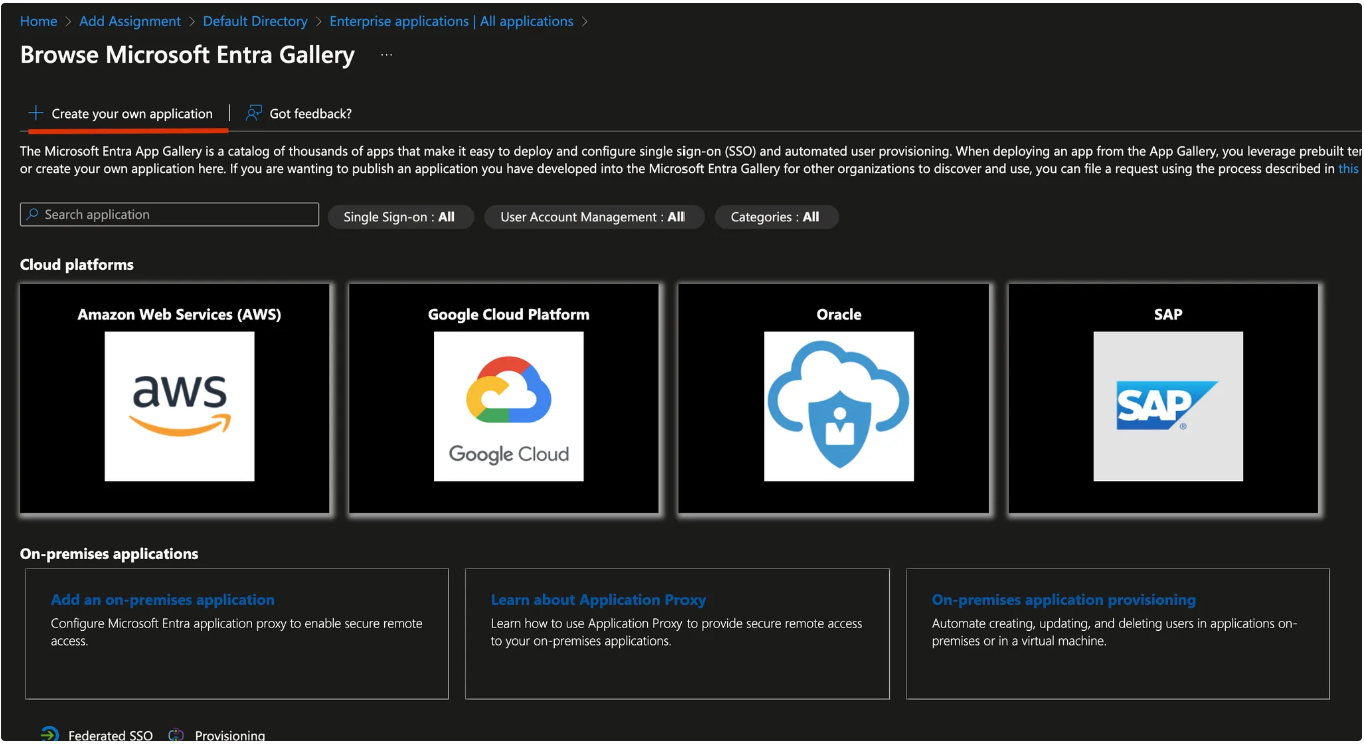
Task: Click the plus icon for Create your own application
Action: pyautogui.click(x=36, y=113)
